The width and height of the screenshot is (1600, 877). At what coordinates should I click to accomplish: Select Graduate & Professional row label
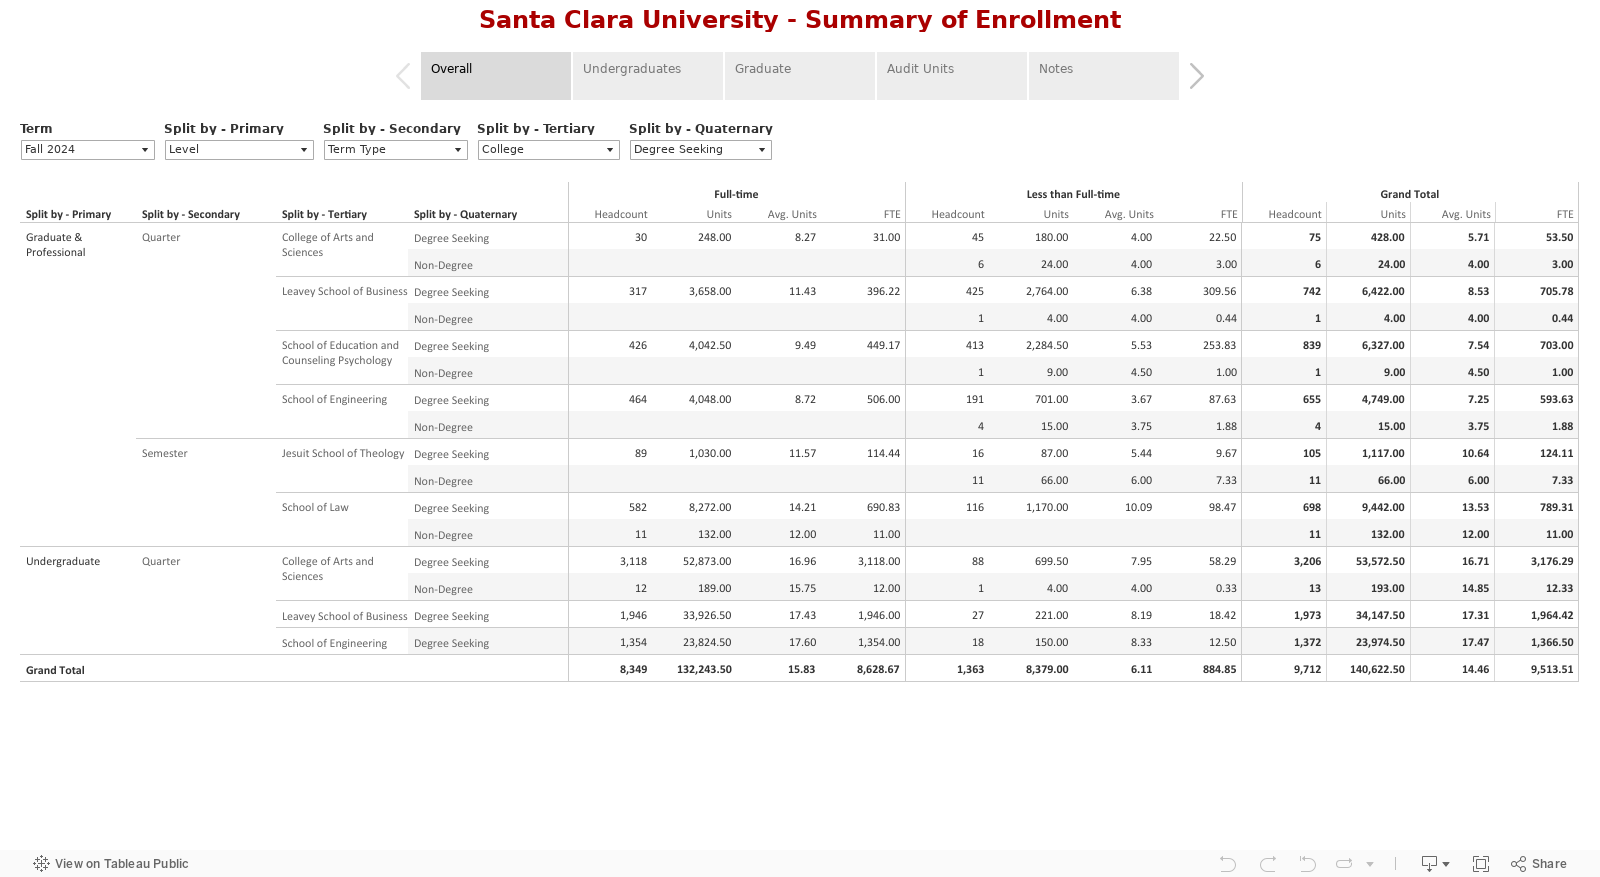[x=56, y=245]
